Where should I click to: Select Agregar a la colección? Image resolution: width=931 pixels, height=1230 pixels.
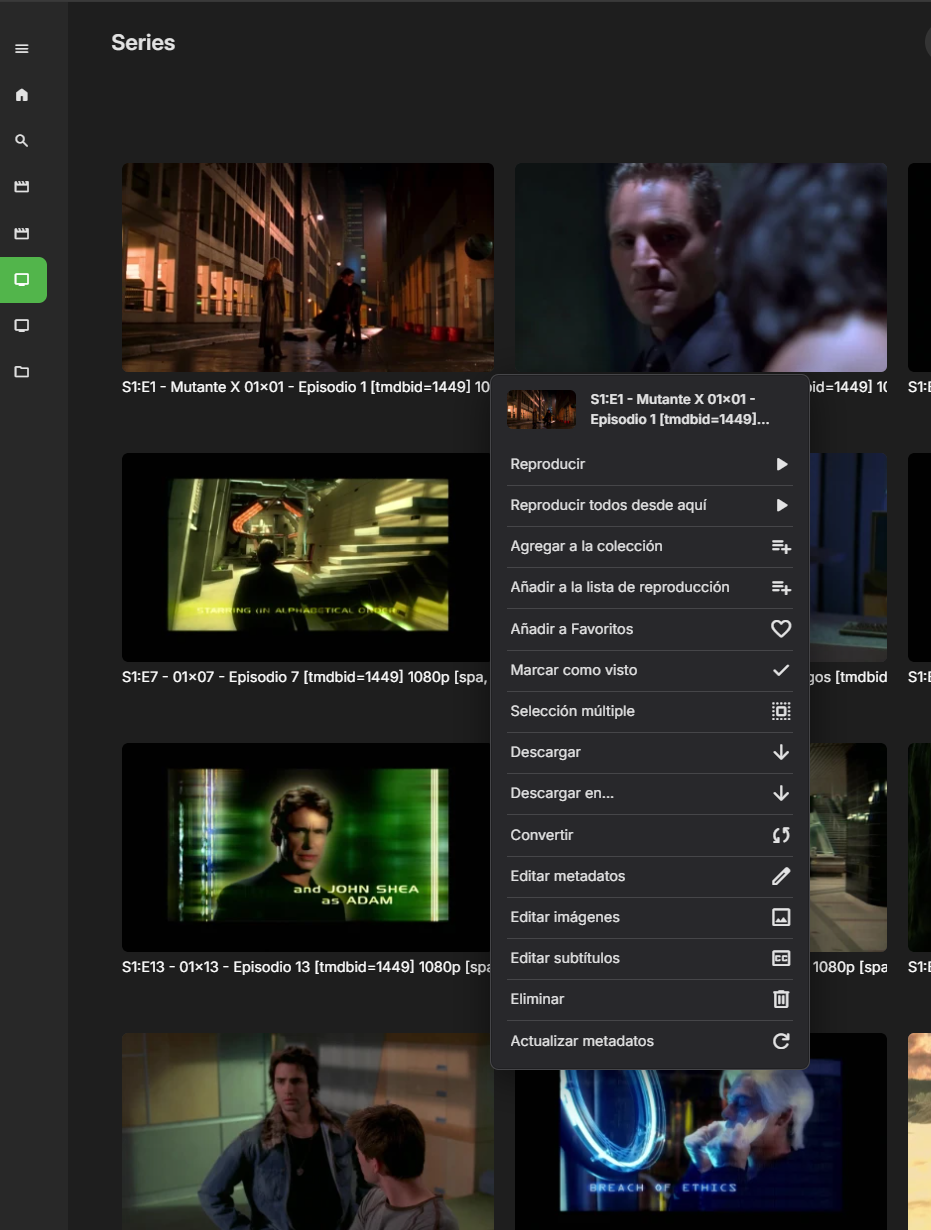(x=586, y=546)
